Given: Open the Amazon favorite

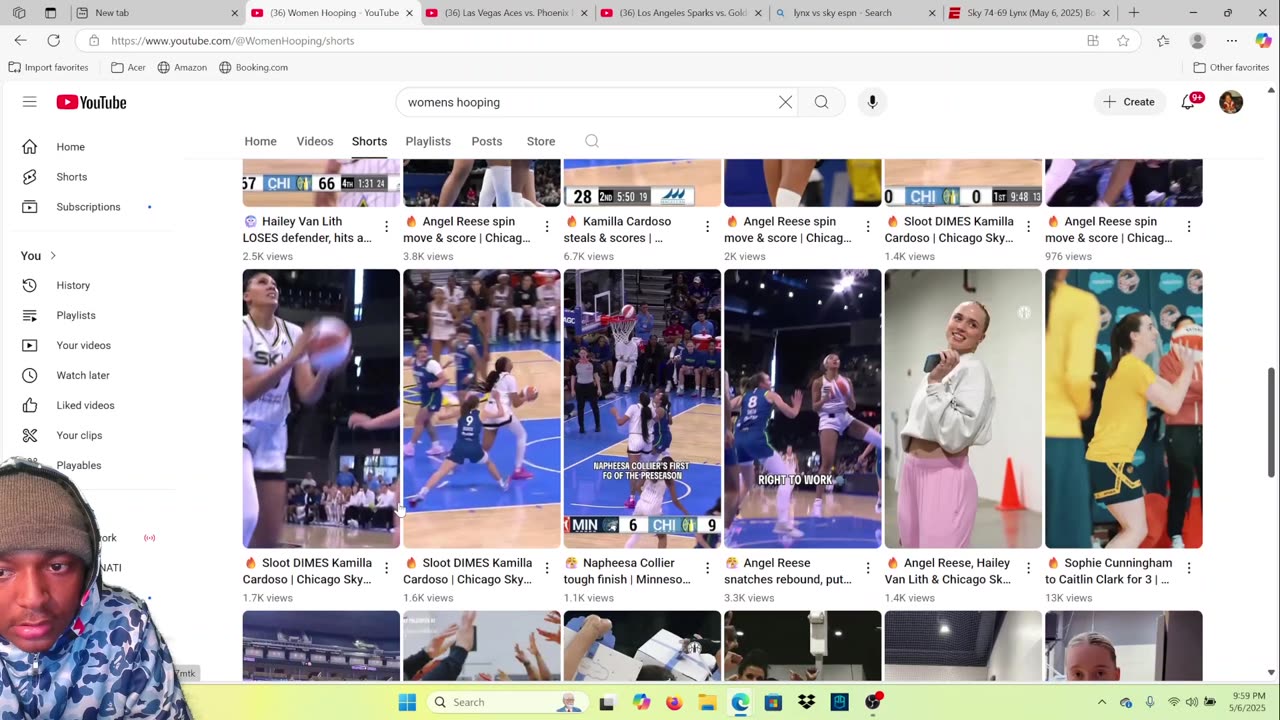Looking at the screenshot, I should 182,67.
